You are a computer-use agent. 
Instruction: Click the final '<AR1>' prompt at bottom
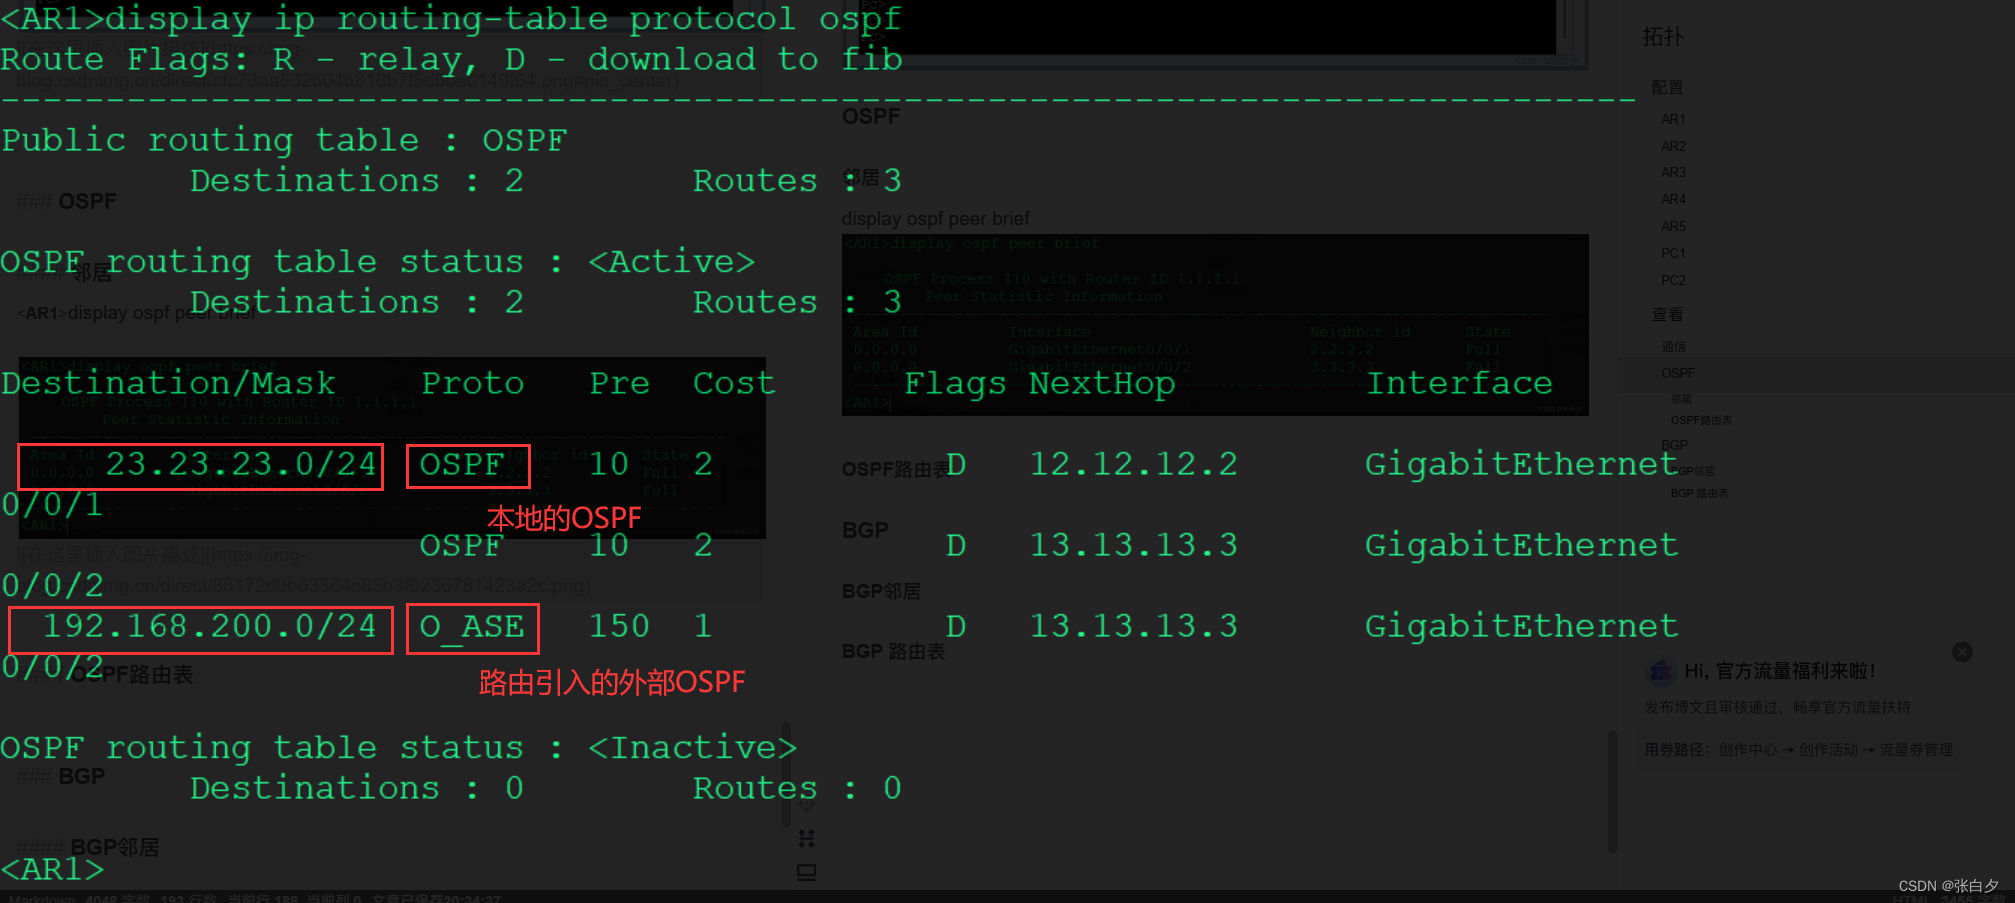[x=52, y=870]
